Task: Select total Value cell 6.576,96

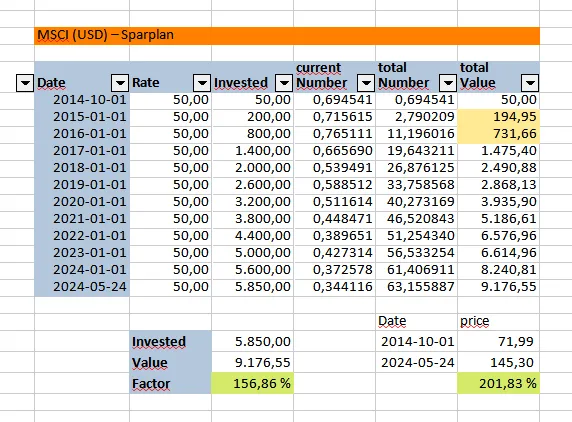Action: 499,236
